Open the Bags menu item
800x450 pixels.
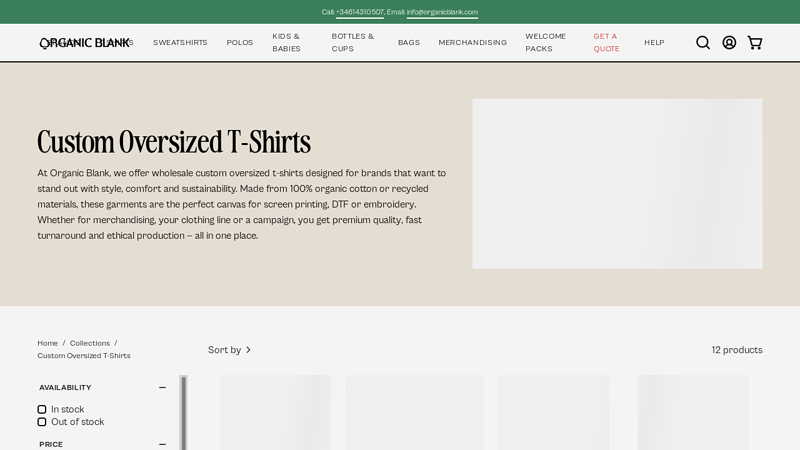click(409, 42)
